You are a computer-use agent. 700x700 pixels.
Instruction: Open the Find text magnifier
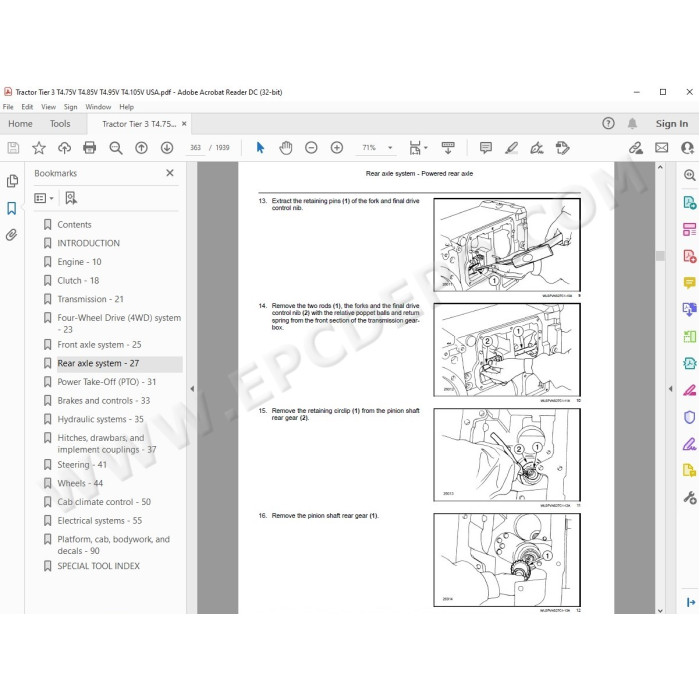116,148
